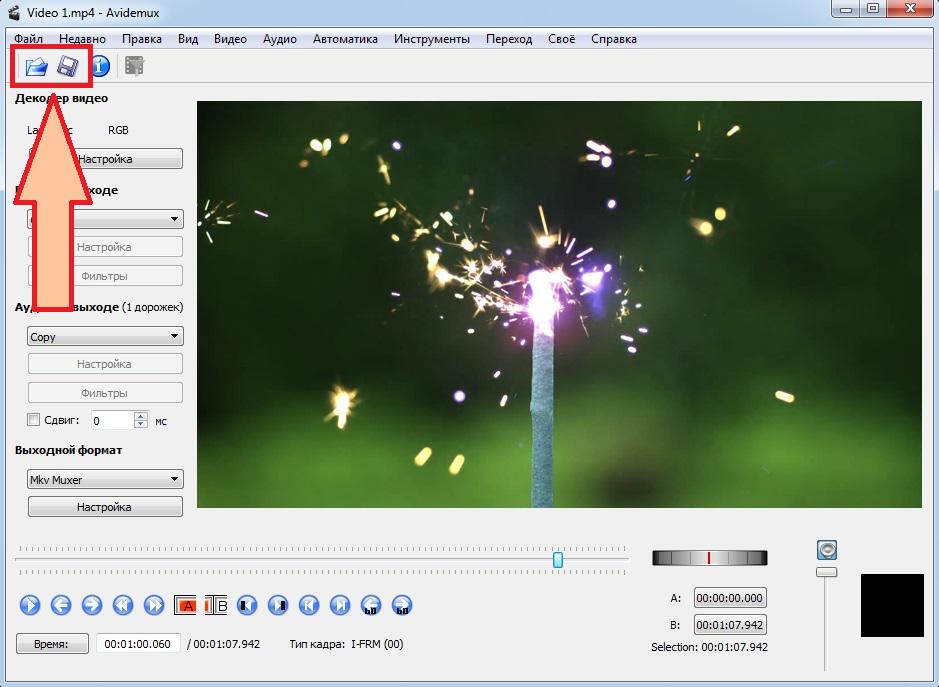The width and height of the screenshot is (939, 687).
Task: Enable the Сдвиг audio shift checkbox
Action: point(34,421)
